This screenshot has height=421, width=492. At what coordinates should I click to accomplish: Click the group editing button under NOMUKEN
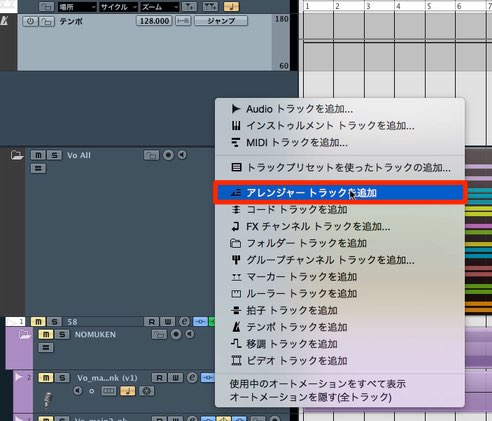(46, 348)
